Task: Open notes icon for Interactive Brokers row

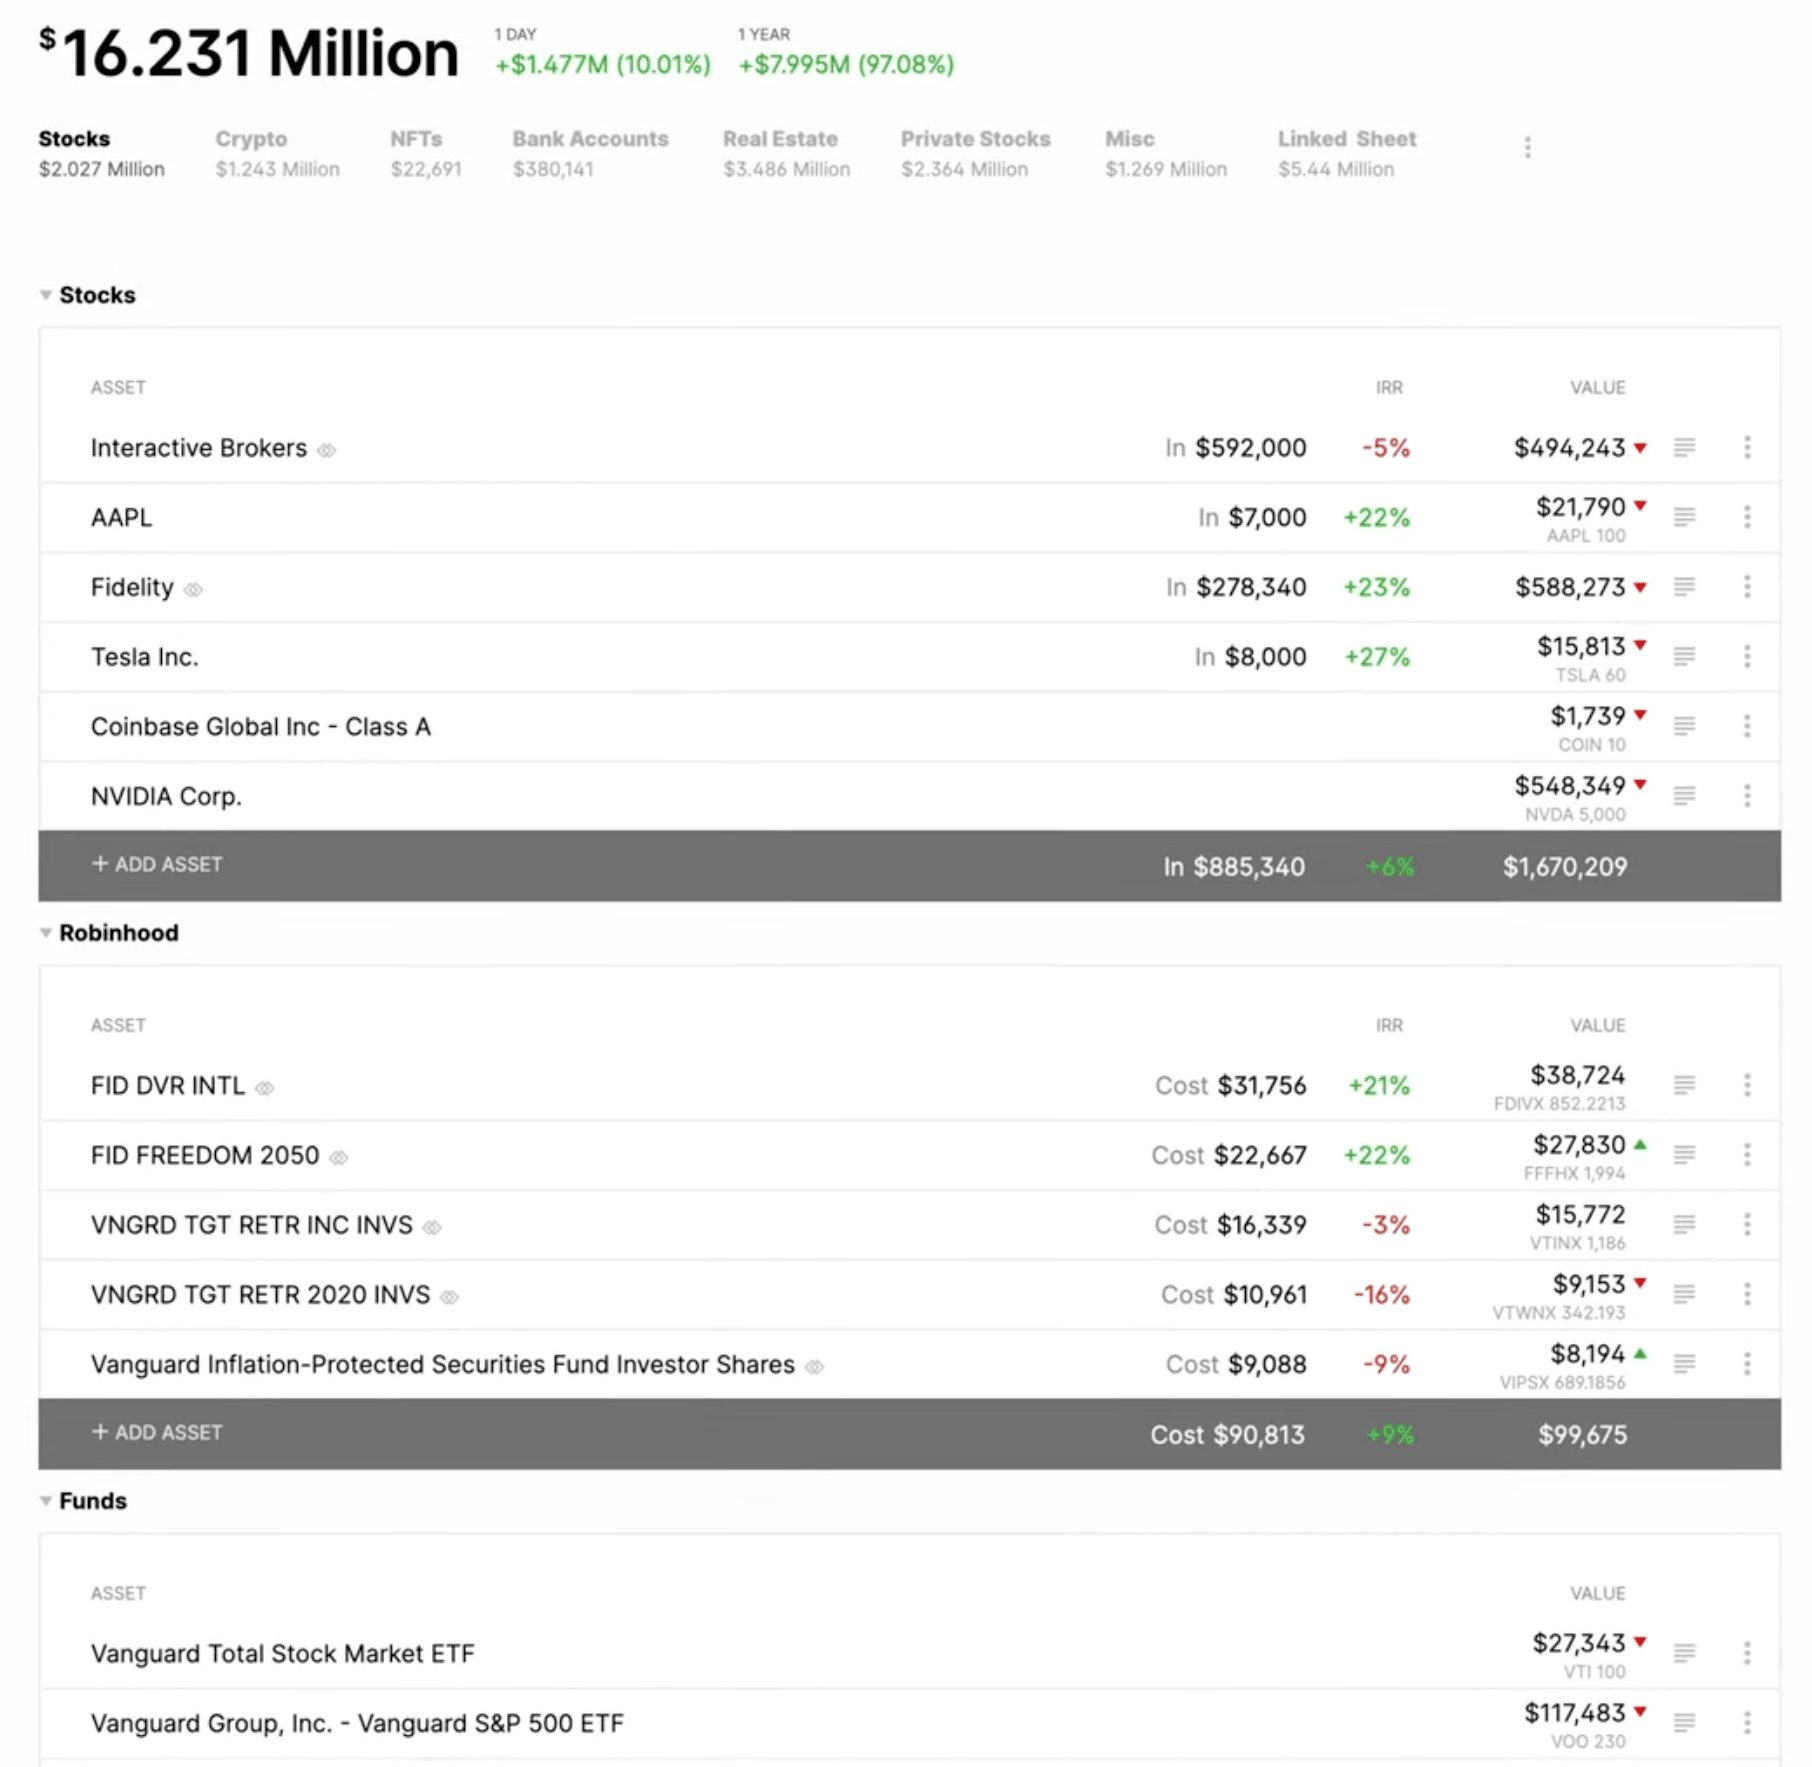Action: [x=1684, y=447]
